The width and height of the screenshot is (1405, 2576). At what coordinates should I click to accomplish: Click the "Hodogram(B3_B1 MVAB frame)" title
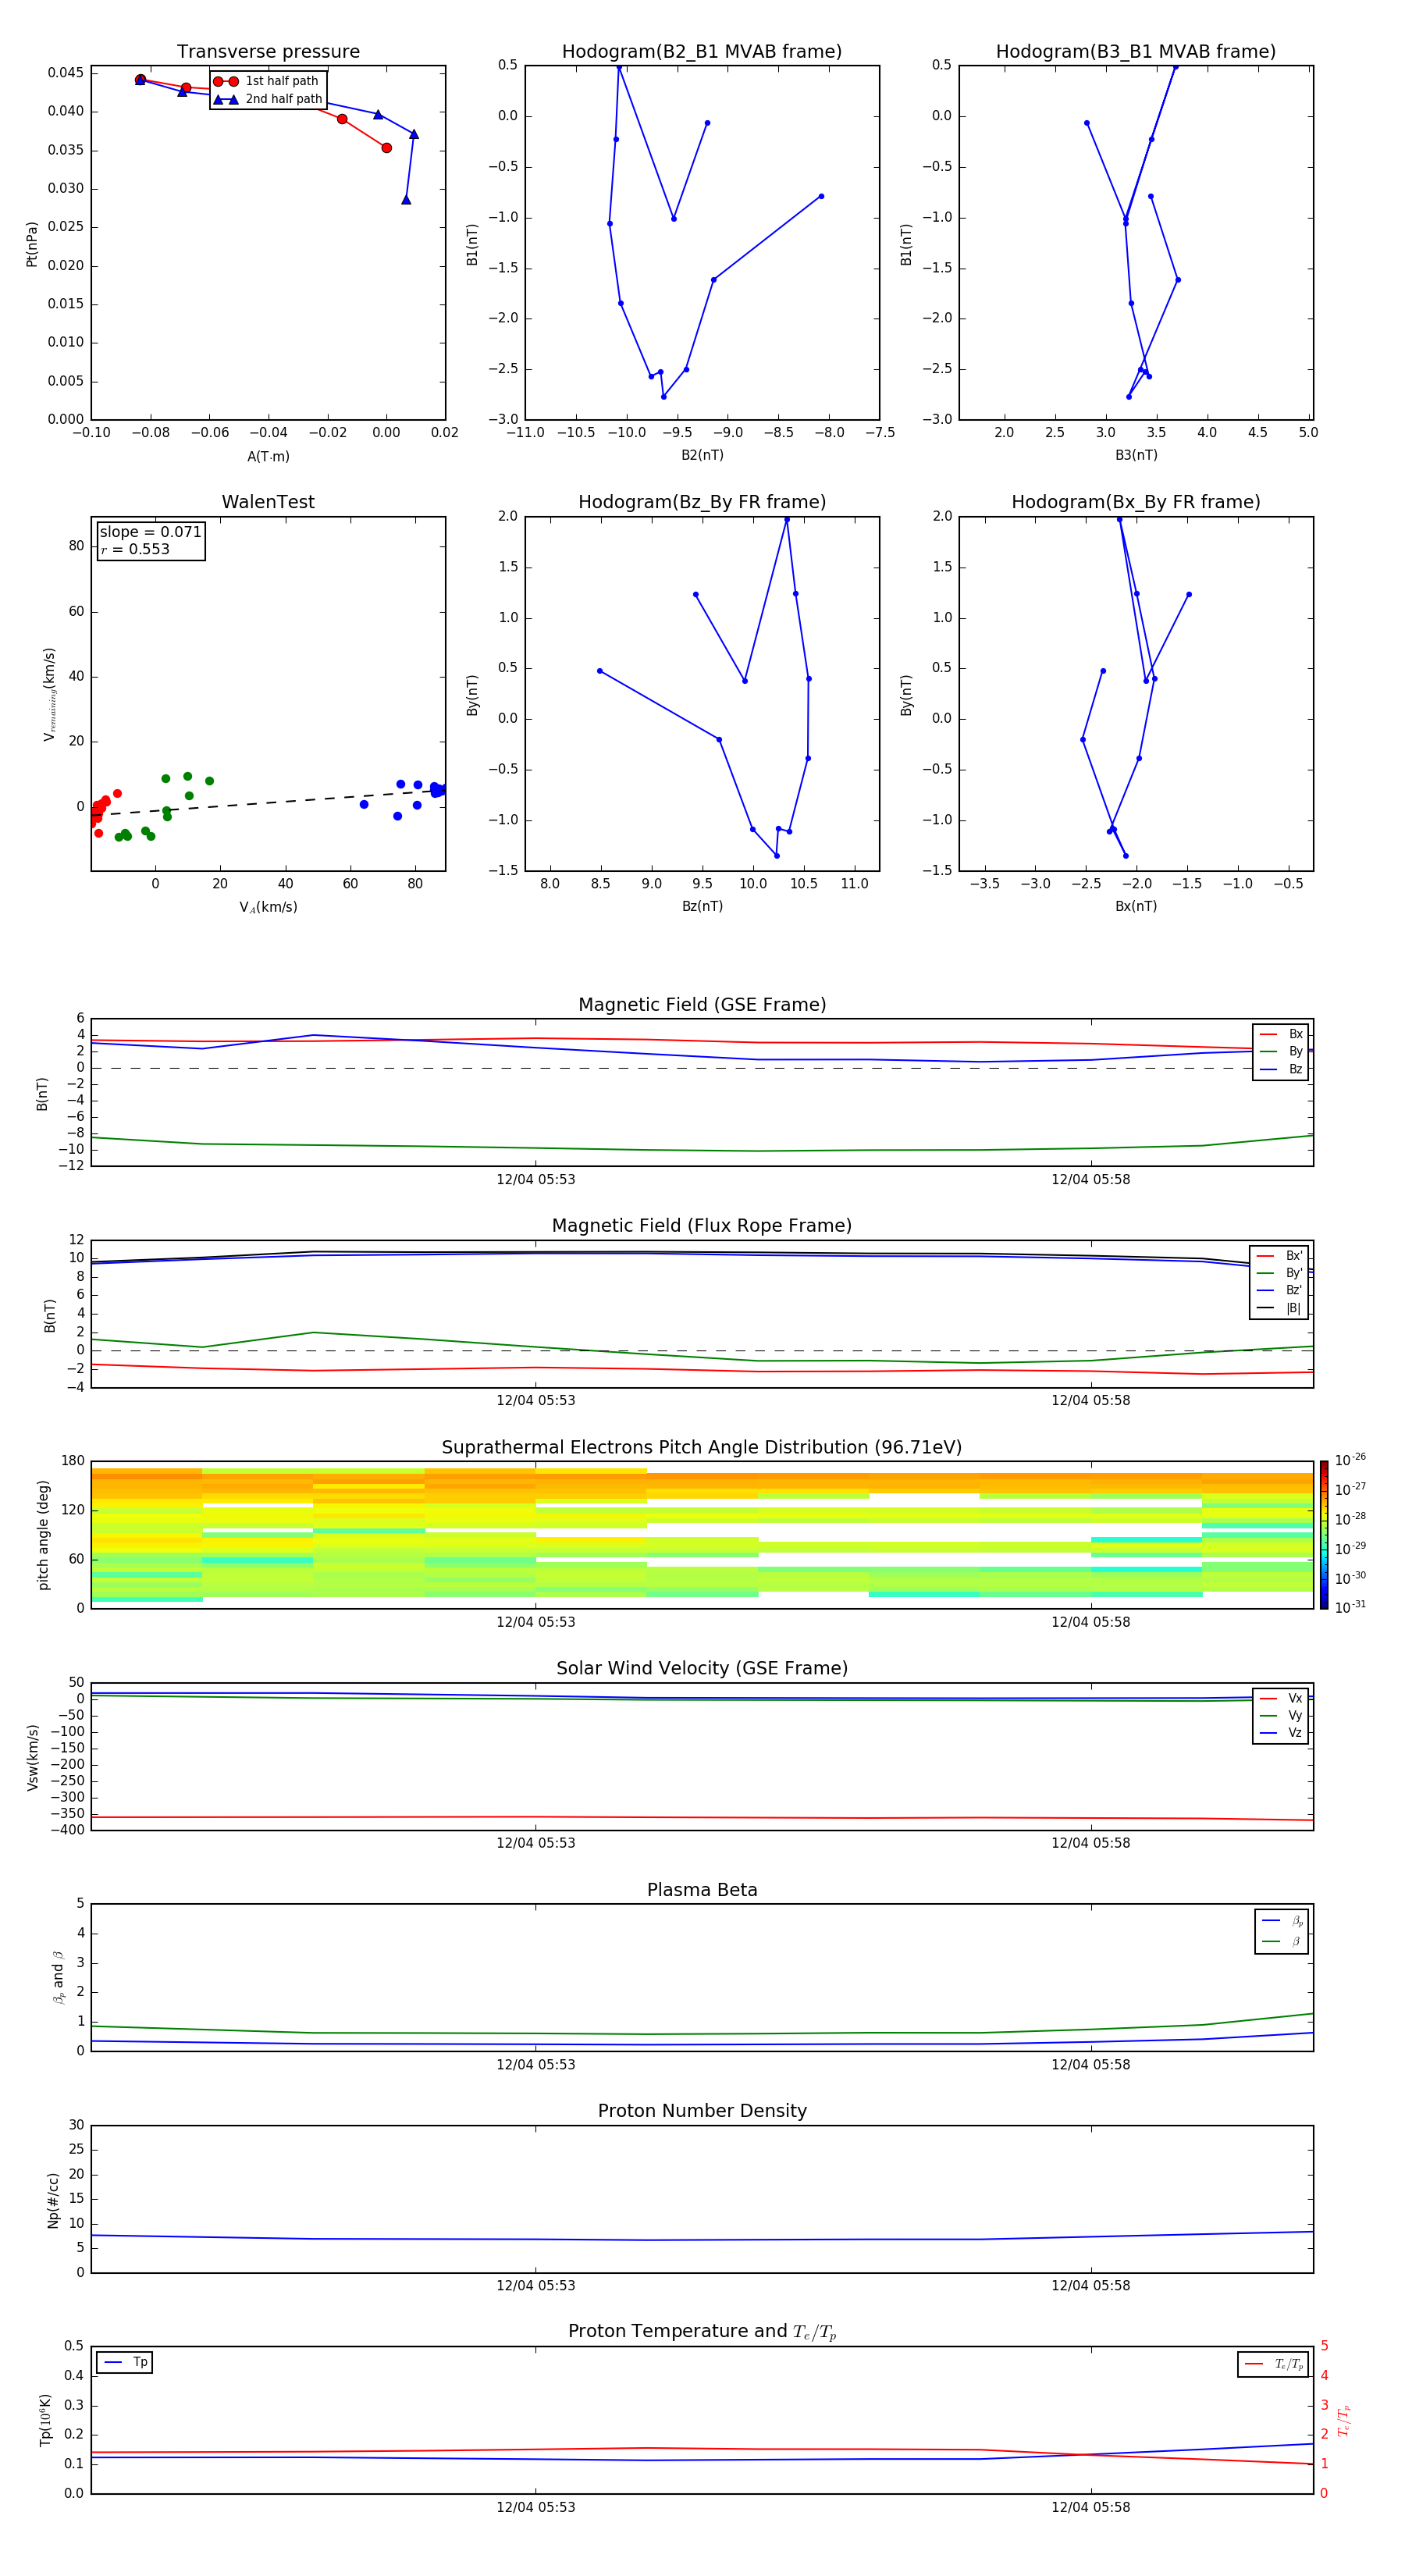pos(1136,52)
